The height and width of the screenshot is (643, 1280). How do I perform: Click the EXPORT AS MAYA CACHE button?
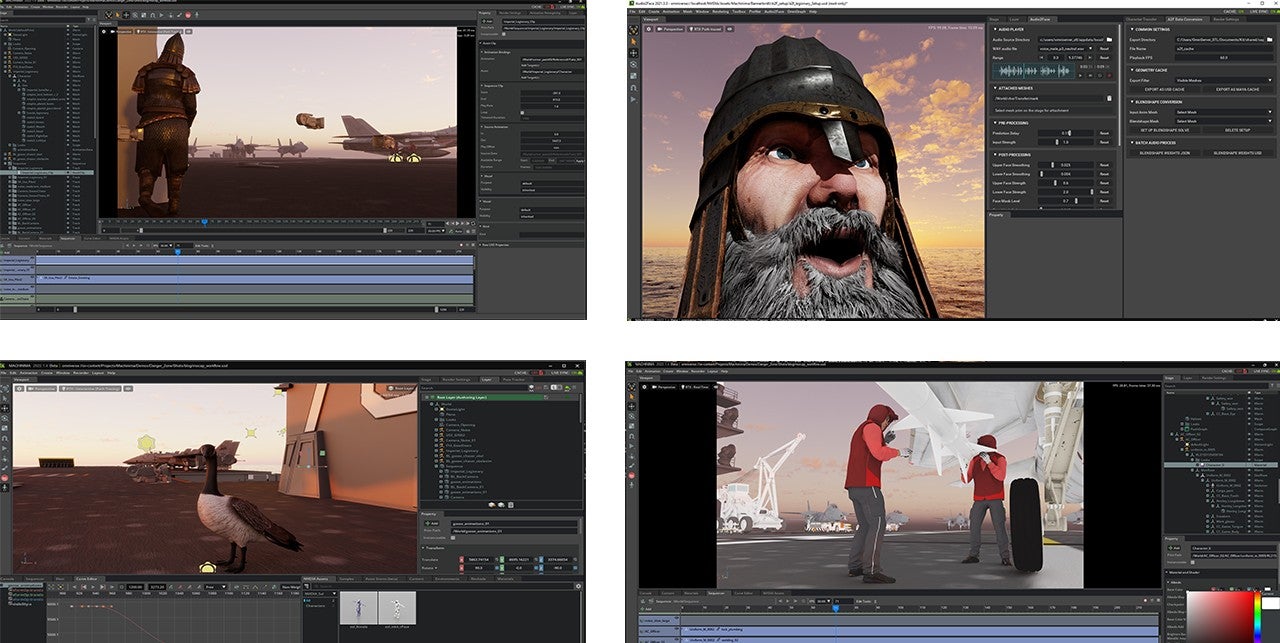pos(1236,90)
